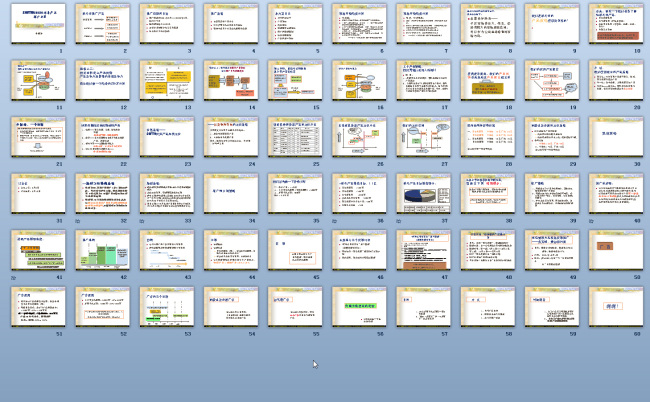Select slide 33 thumbnail
Screen dimensions: 650x402
point(167,193)
